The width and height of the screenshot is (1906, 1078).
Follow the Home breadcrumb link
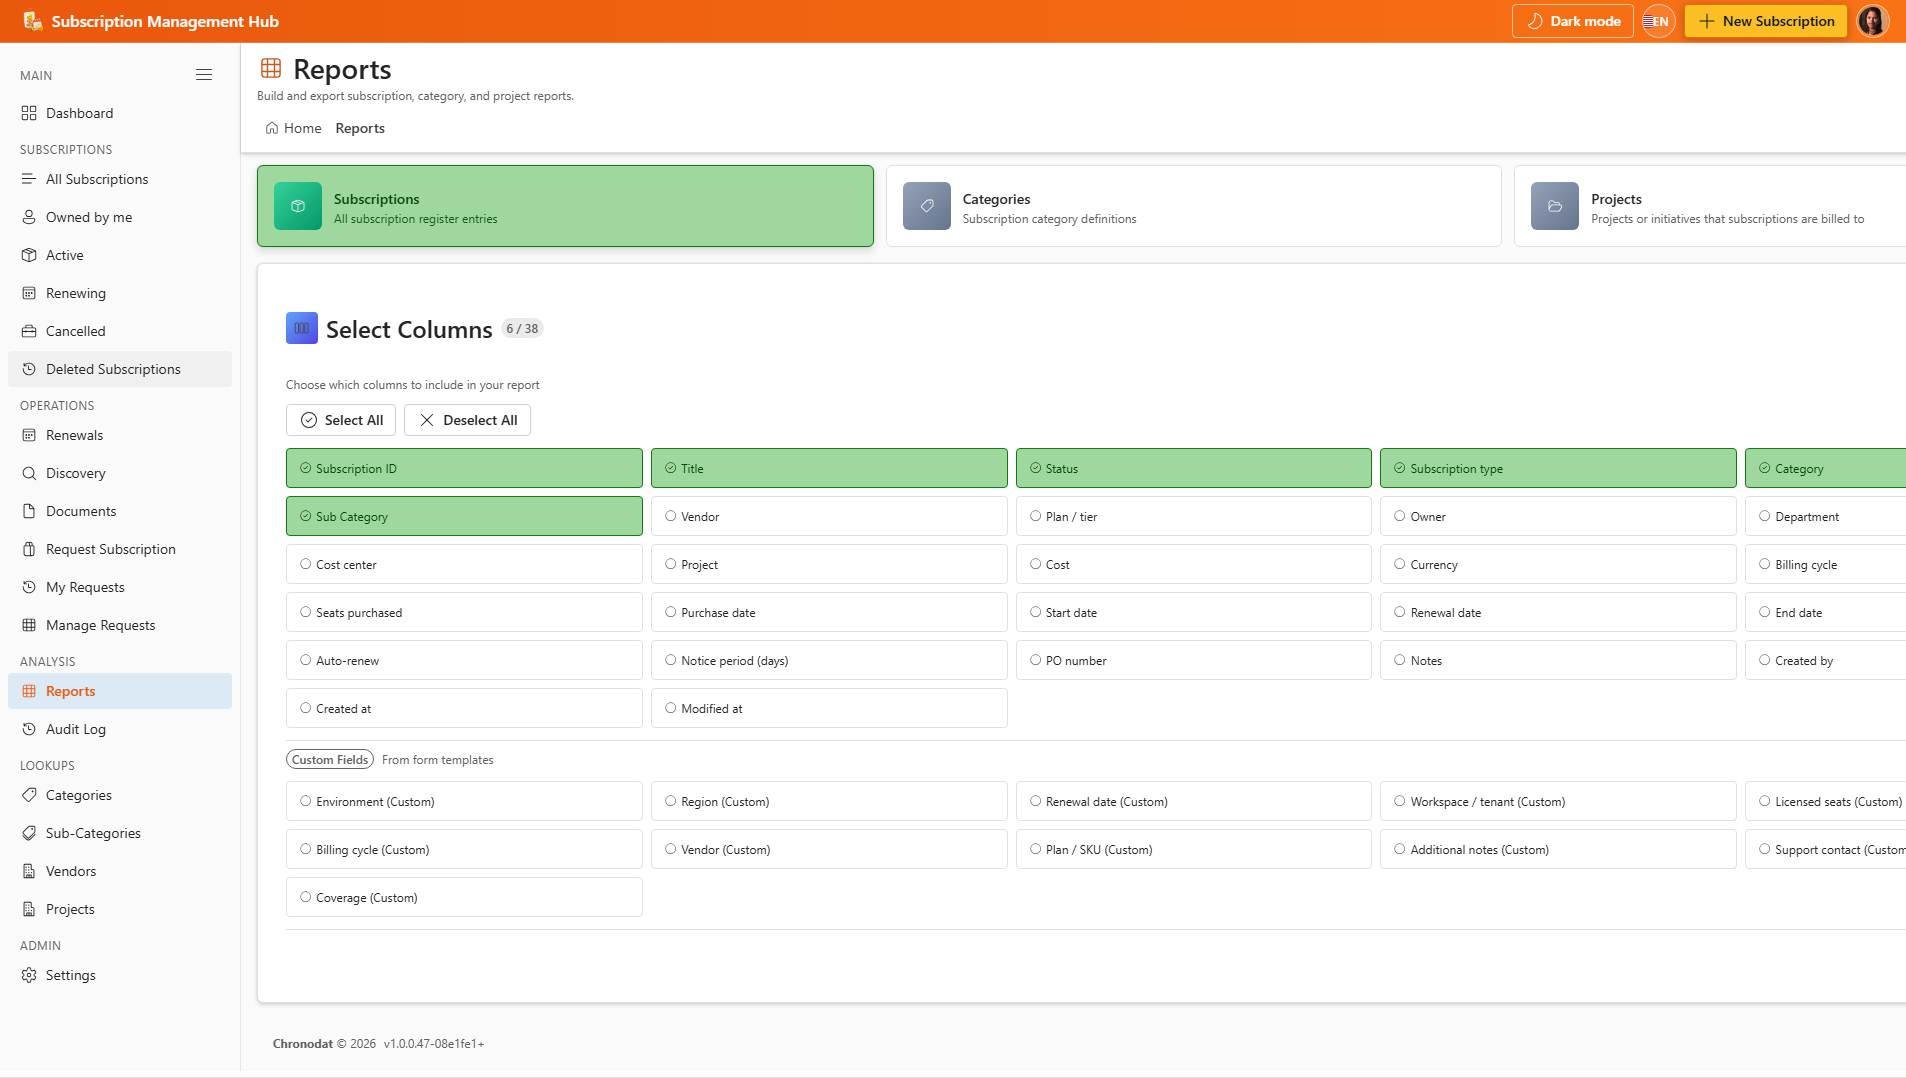click(293, 128)
